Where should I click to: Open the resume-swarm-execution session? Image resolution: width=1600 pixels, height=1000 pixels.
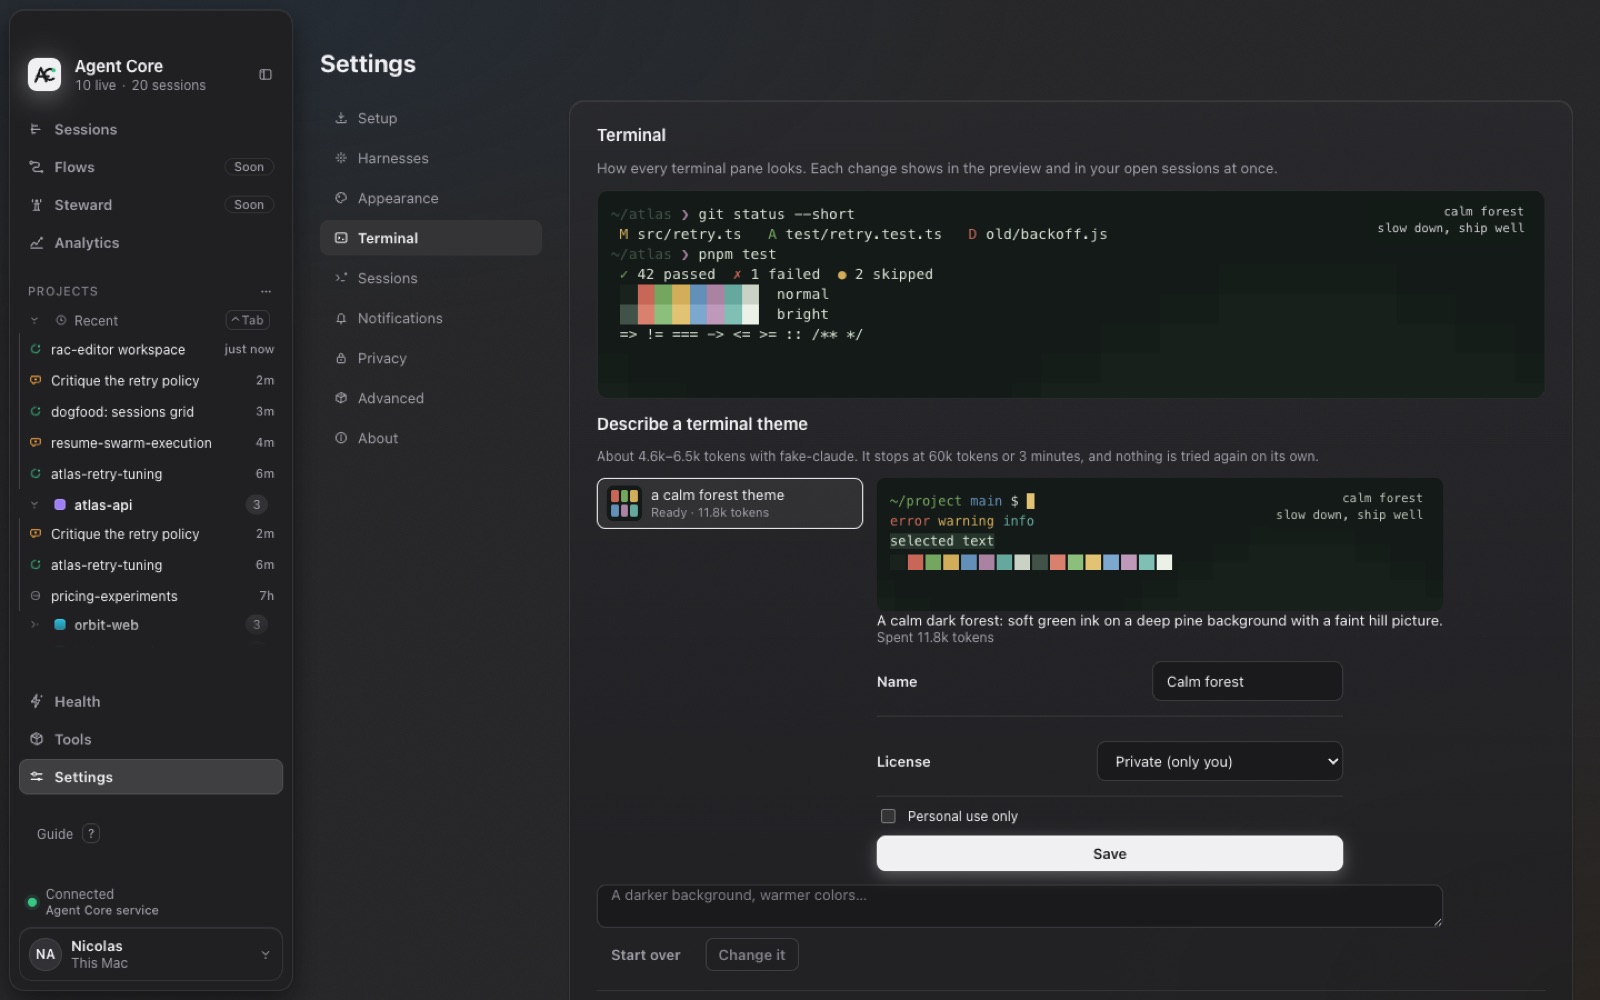[x=150, y=443]
